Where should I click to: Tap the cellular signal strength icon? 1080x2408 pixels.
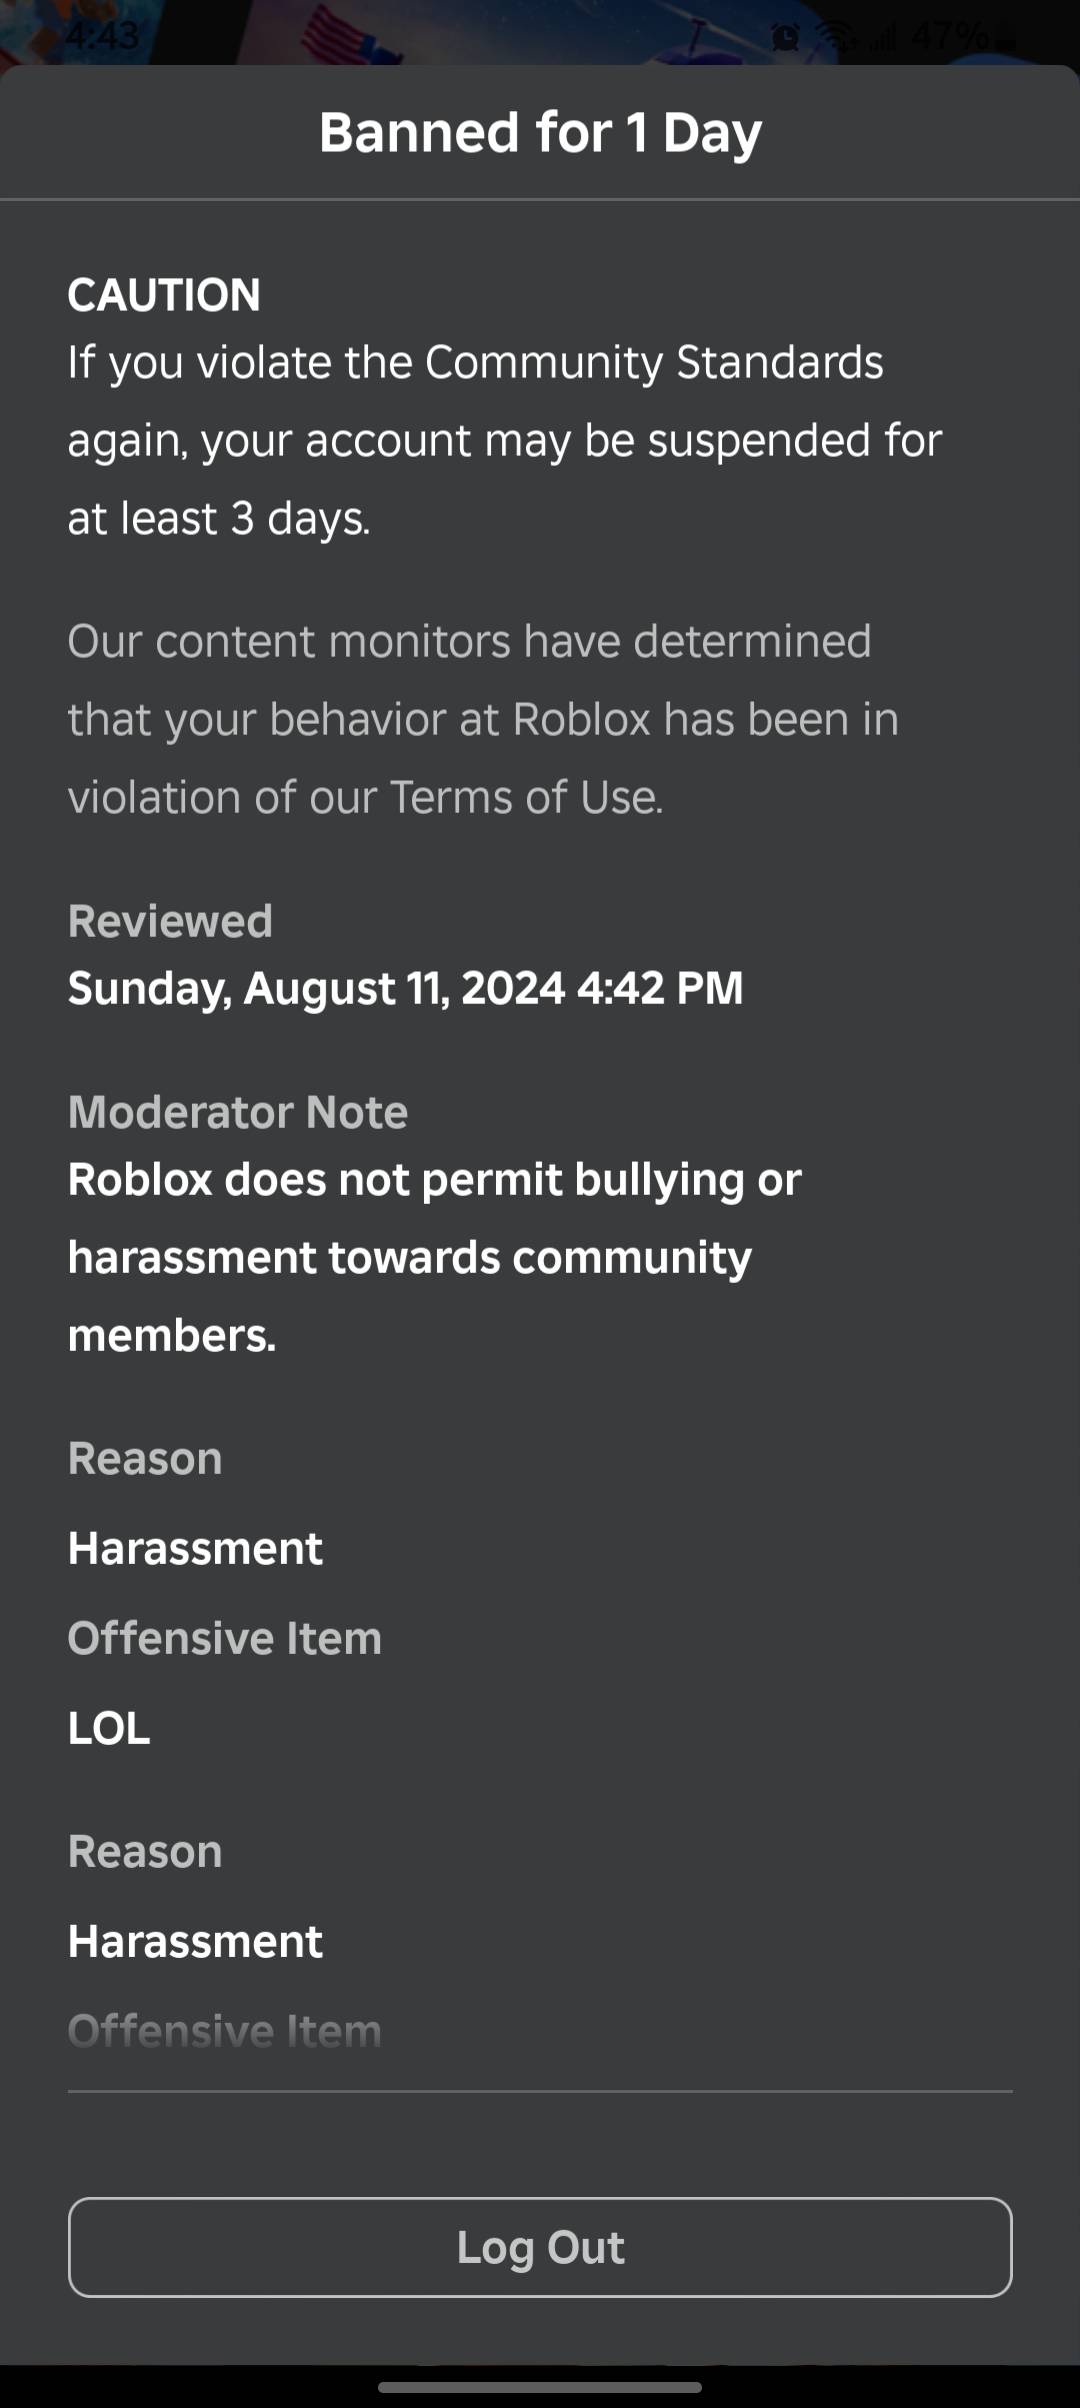[882, 38]
